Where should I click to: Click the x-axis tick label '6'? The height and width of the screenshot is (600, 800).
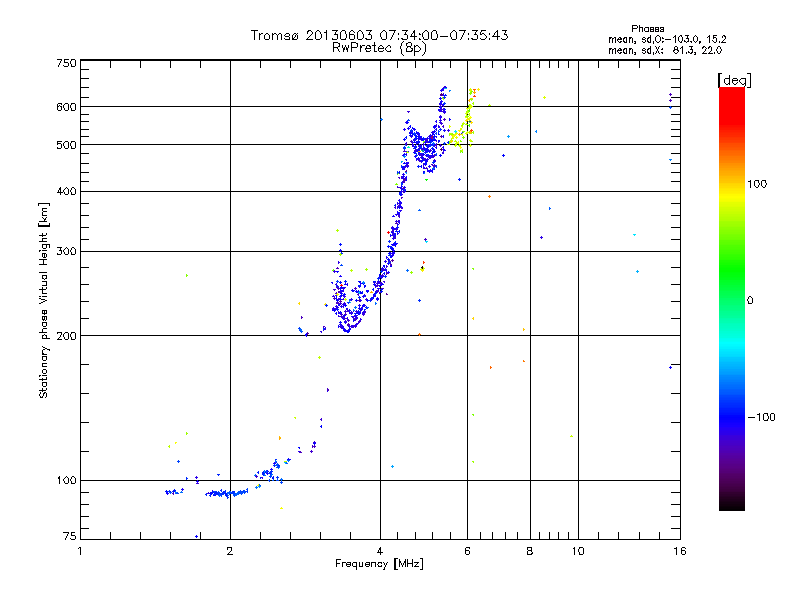point(467,551)
